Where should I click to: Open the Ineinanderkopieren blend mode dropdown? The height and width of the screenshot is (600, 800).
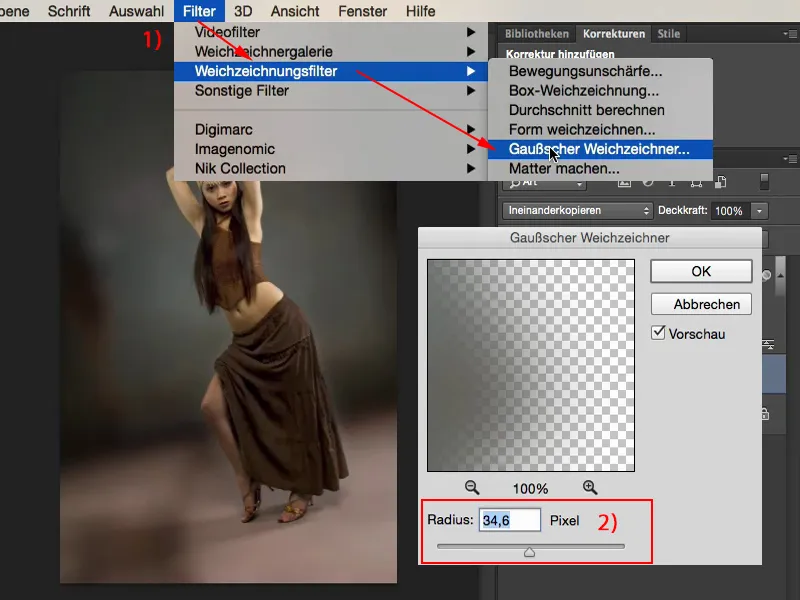click(x=577, y=210)
